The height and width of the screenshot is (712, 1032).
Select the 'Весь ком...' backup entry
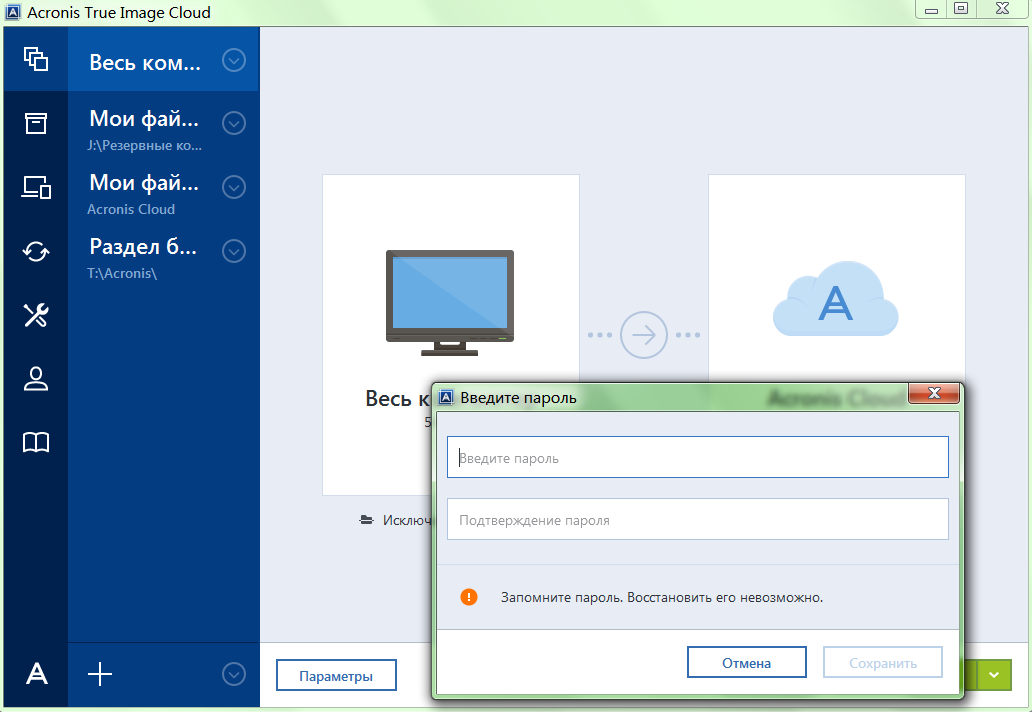[x=163, y=59]
